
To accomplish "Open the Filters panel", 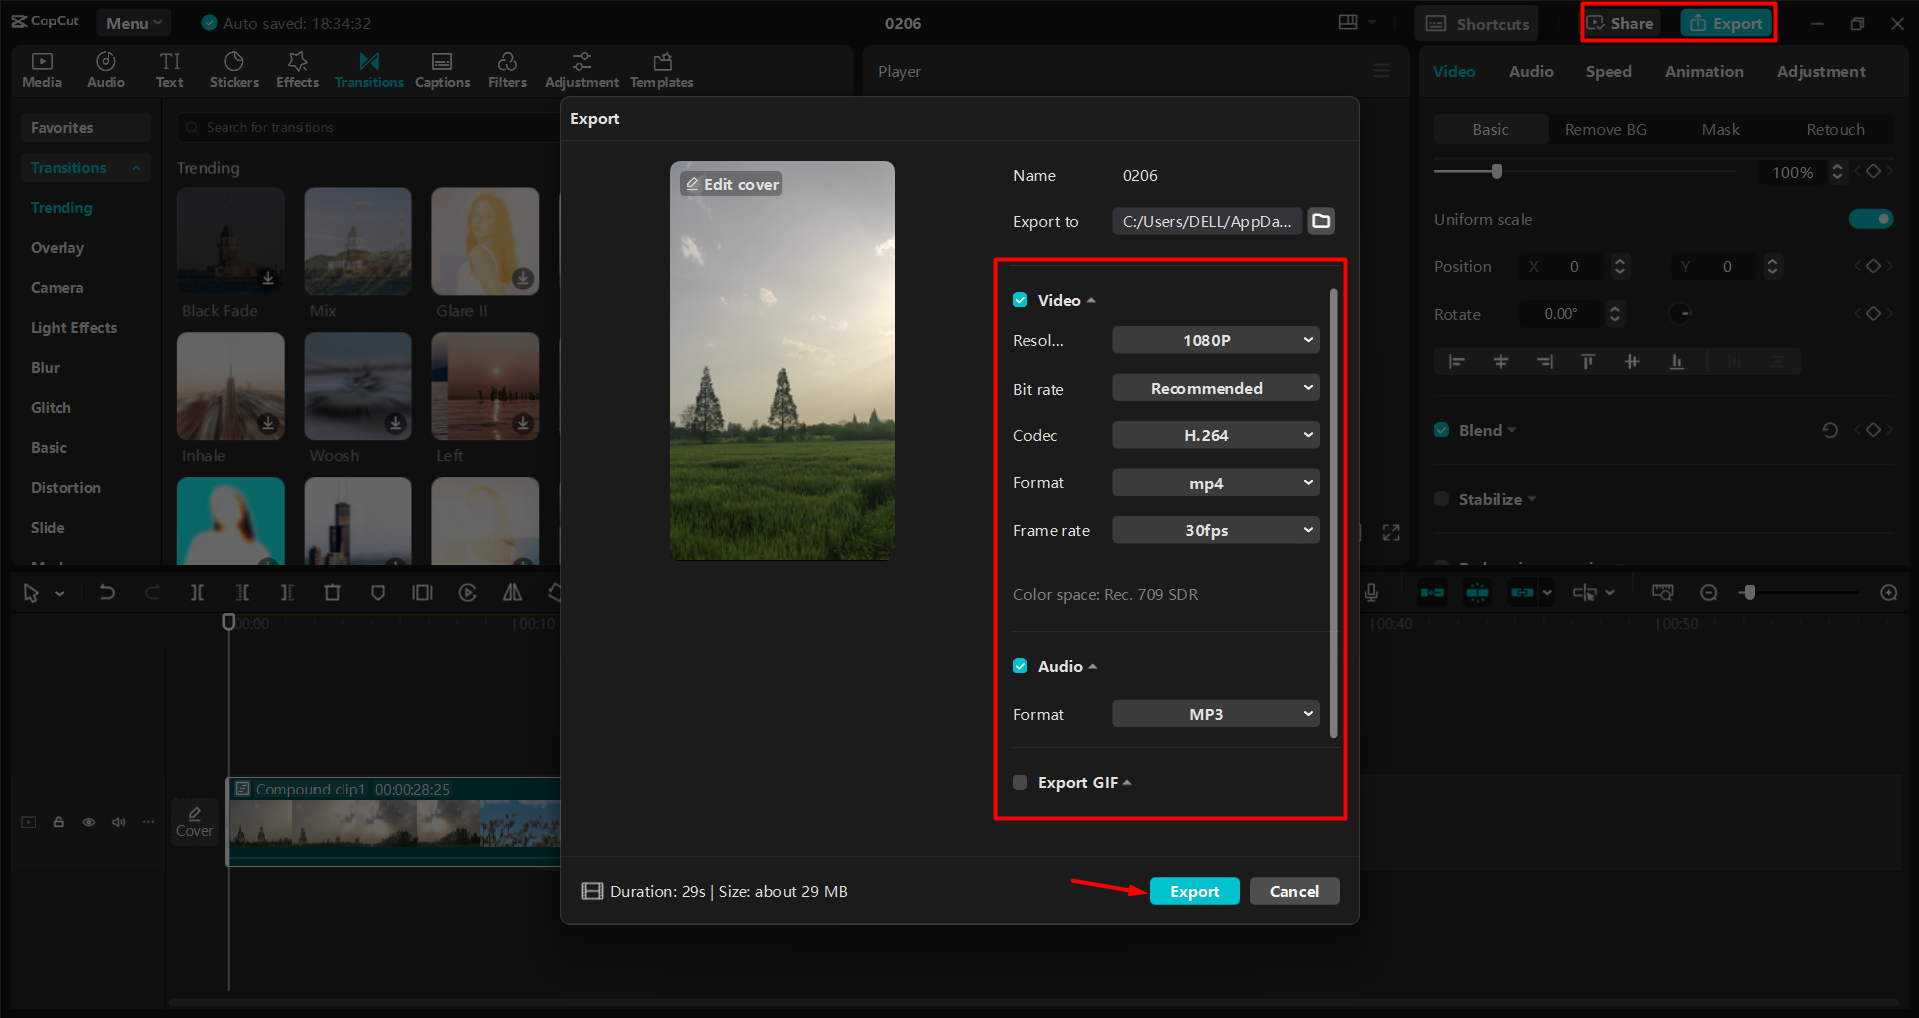I will click(x=507, y=69).
